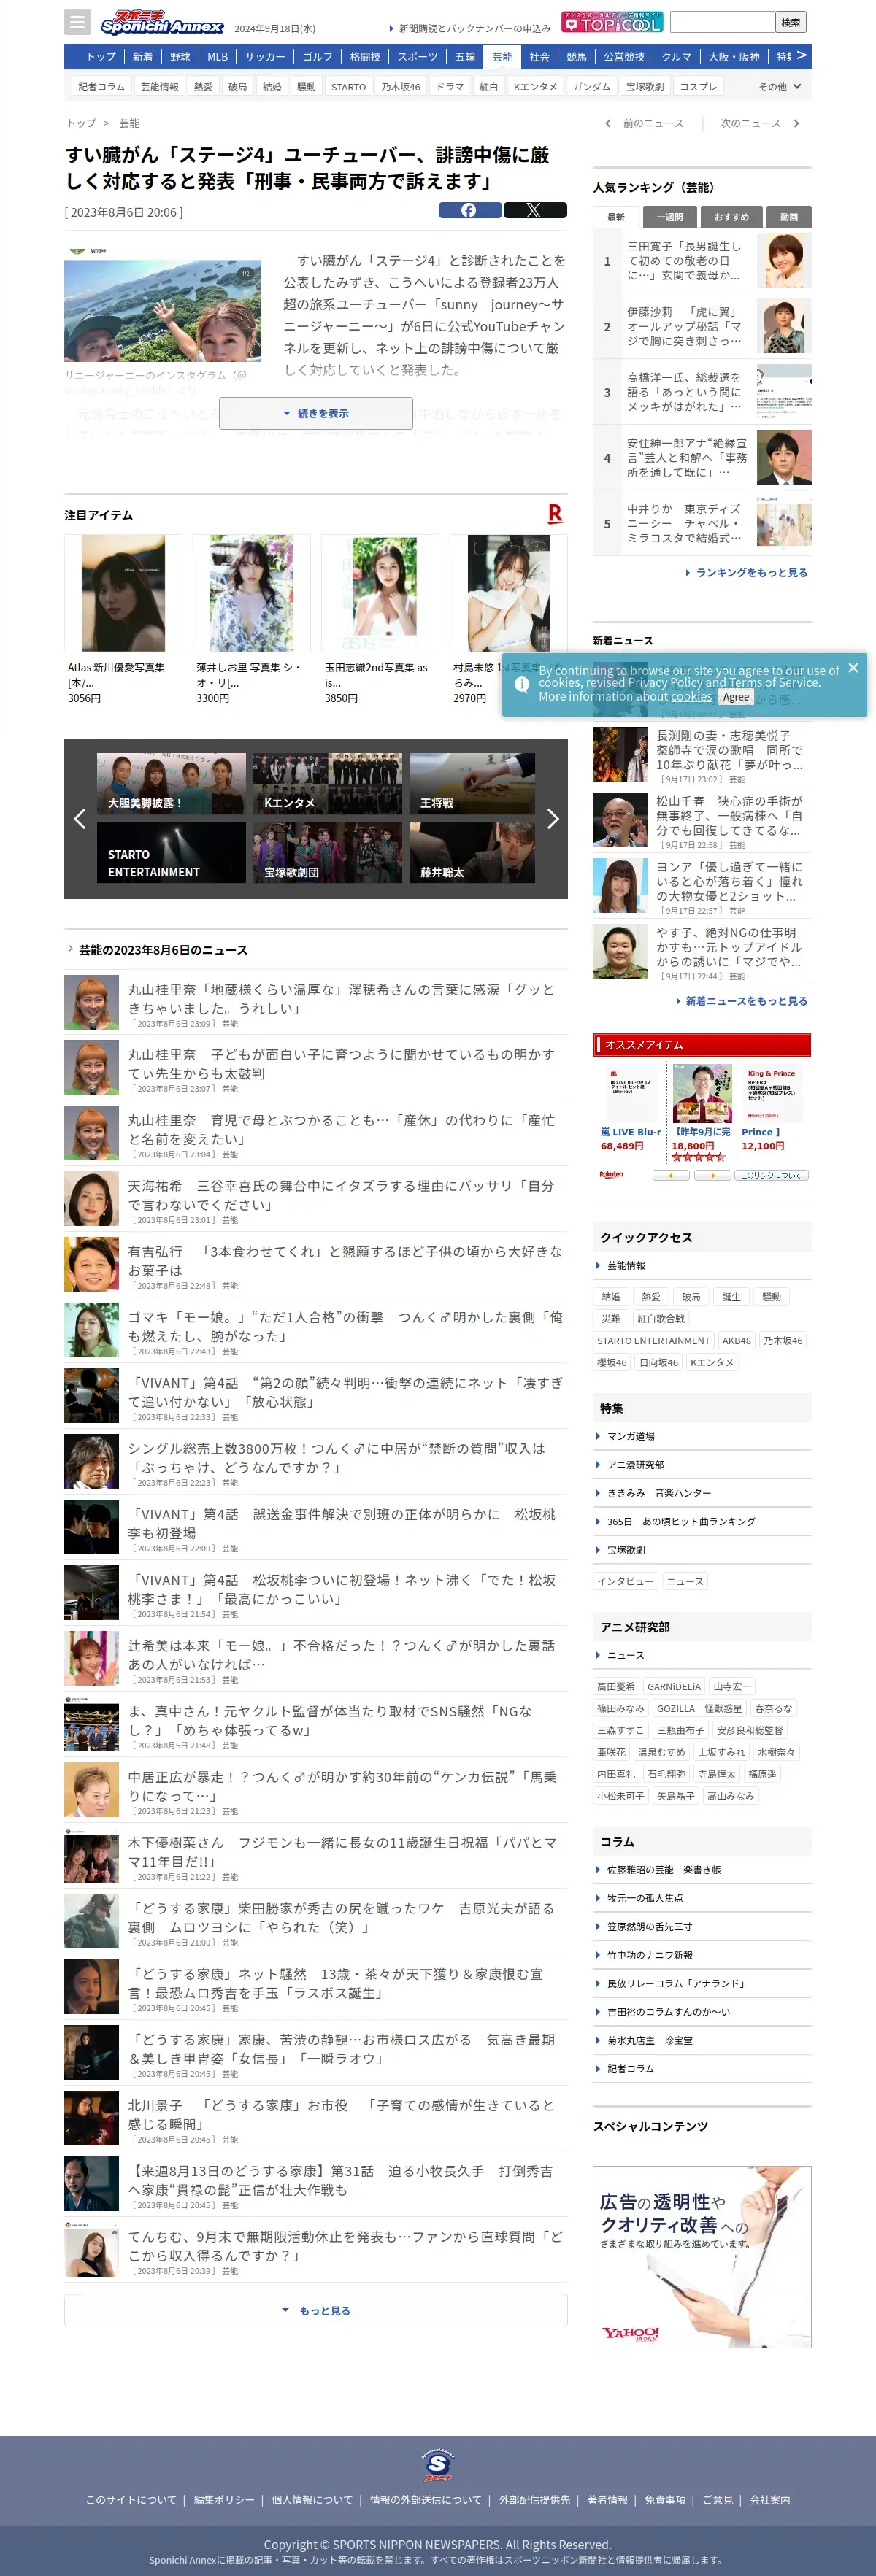Switch ranking to 一週間 tab
The height and width of the screenshot is (2576, 876).
[x=669, y=217]
